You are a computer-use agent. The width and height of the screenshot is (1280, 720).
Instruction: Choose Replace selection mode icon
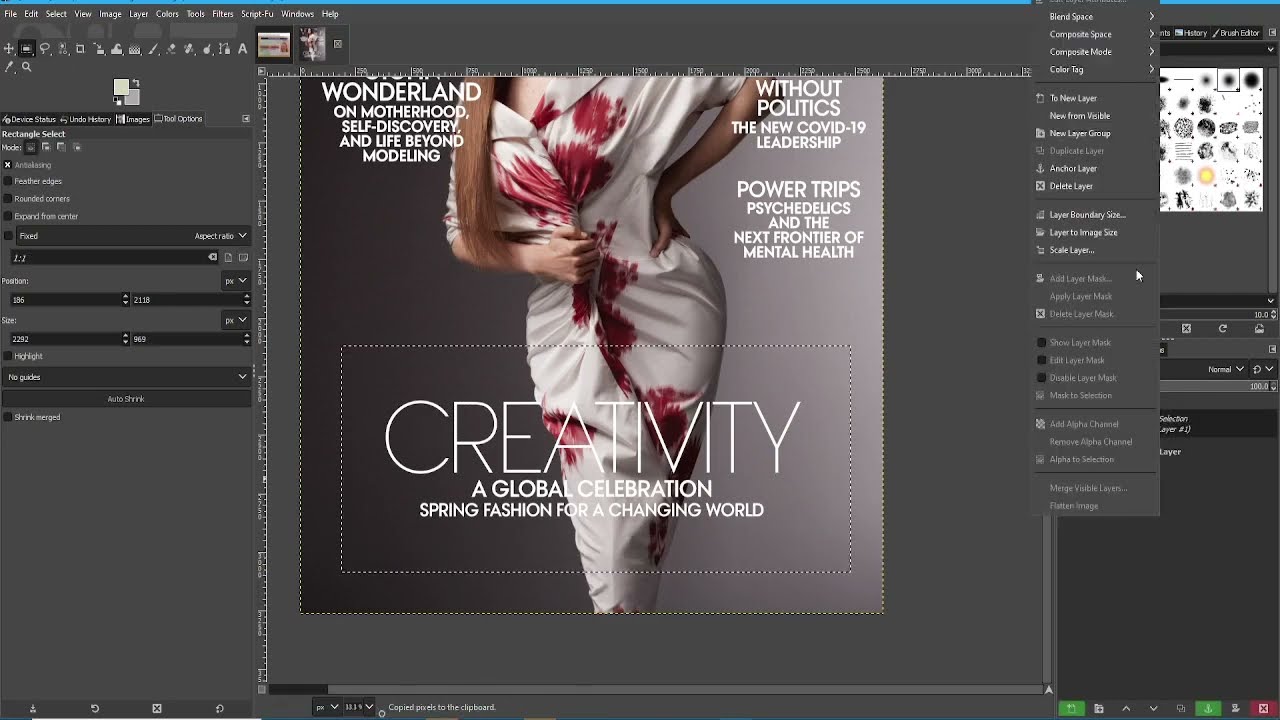tap(30, 147)
